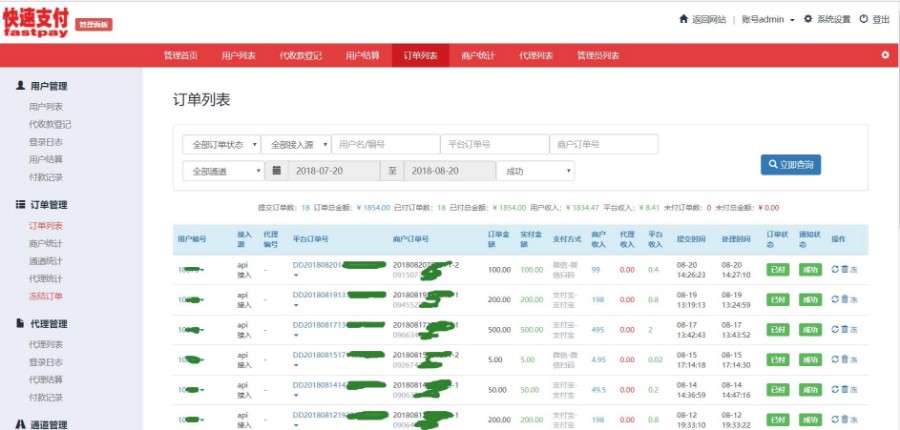Open 冻结订单 in the sidebar
The image size is (900, 430).
pyautogui.click(x=45, y=296)
